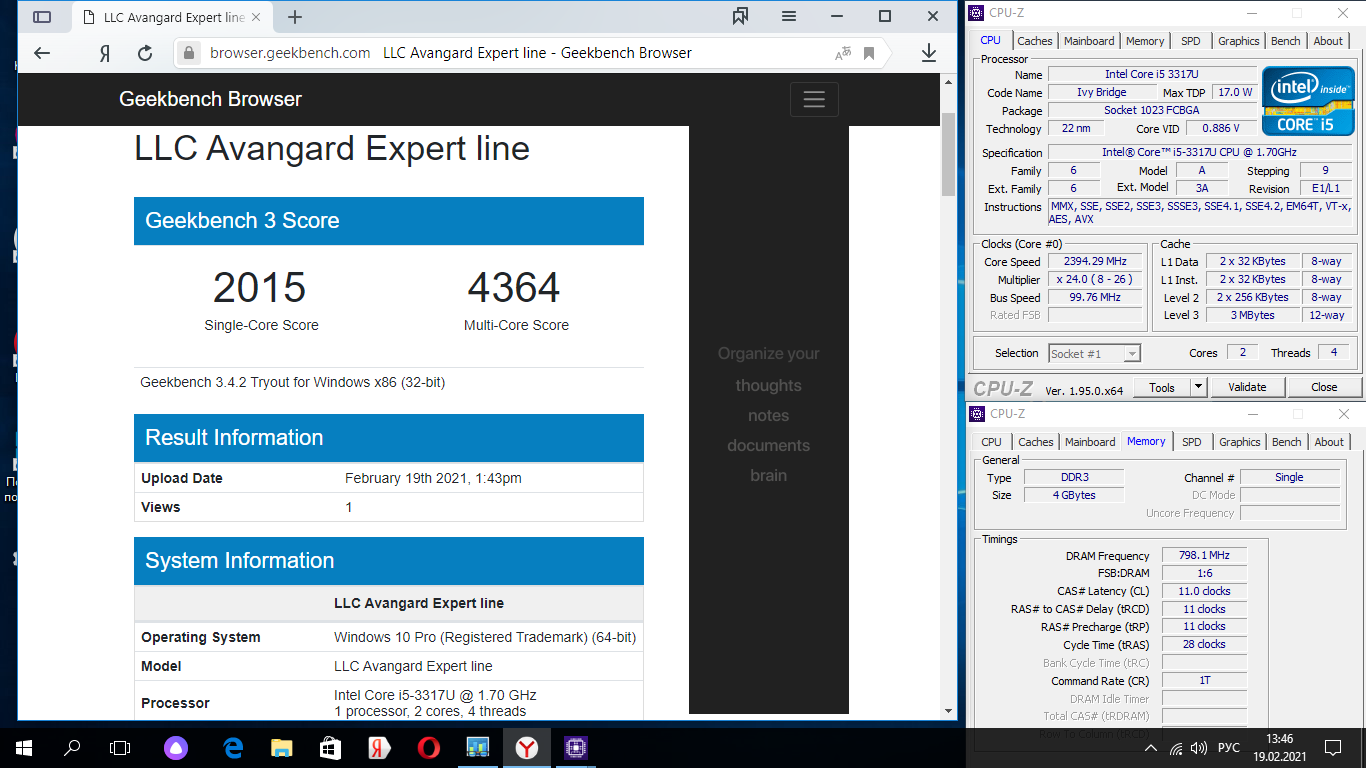
Task: Click the CPU-Z Tools button
Action: coord(1162,387)
